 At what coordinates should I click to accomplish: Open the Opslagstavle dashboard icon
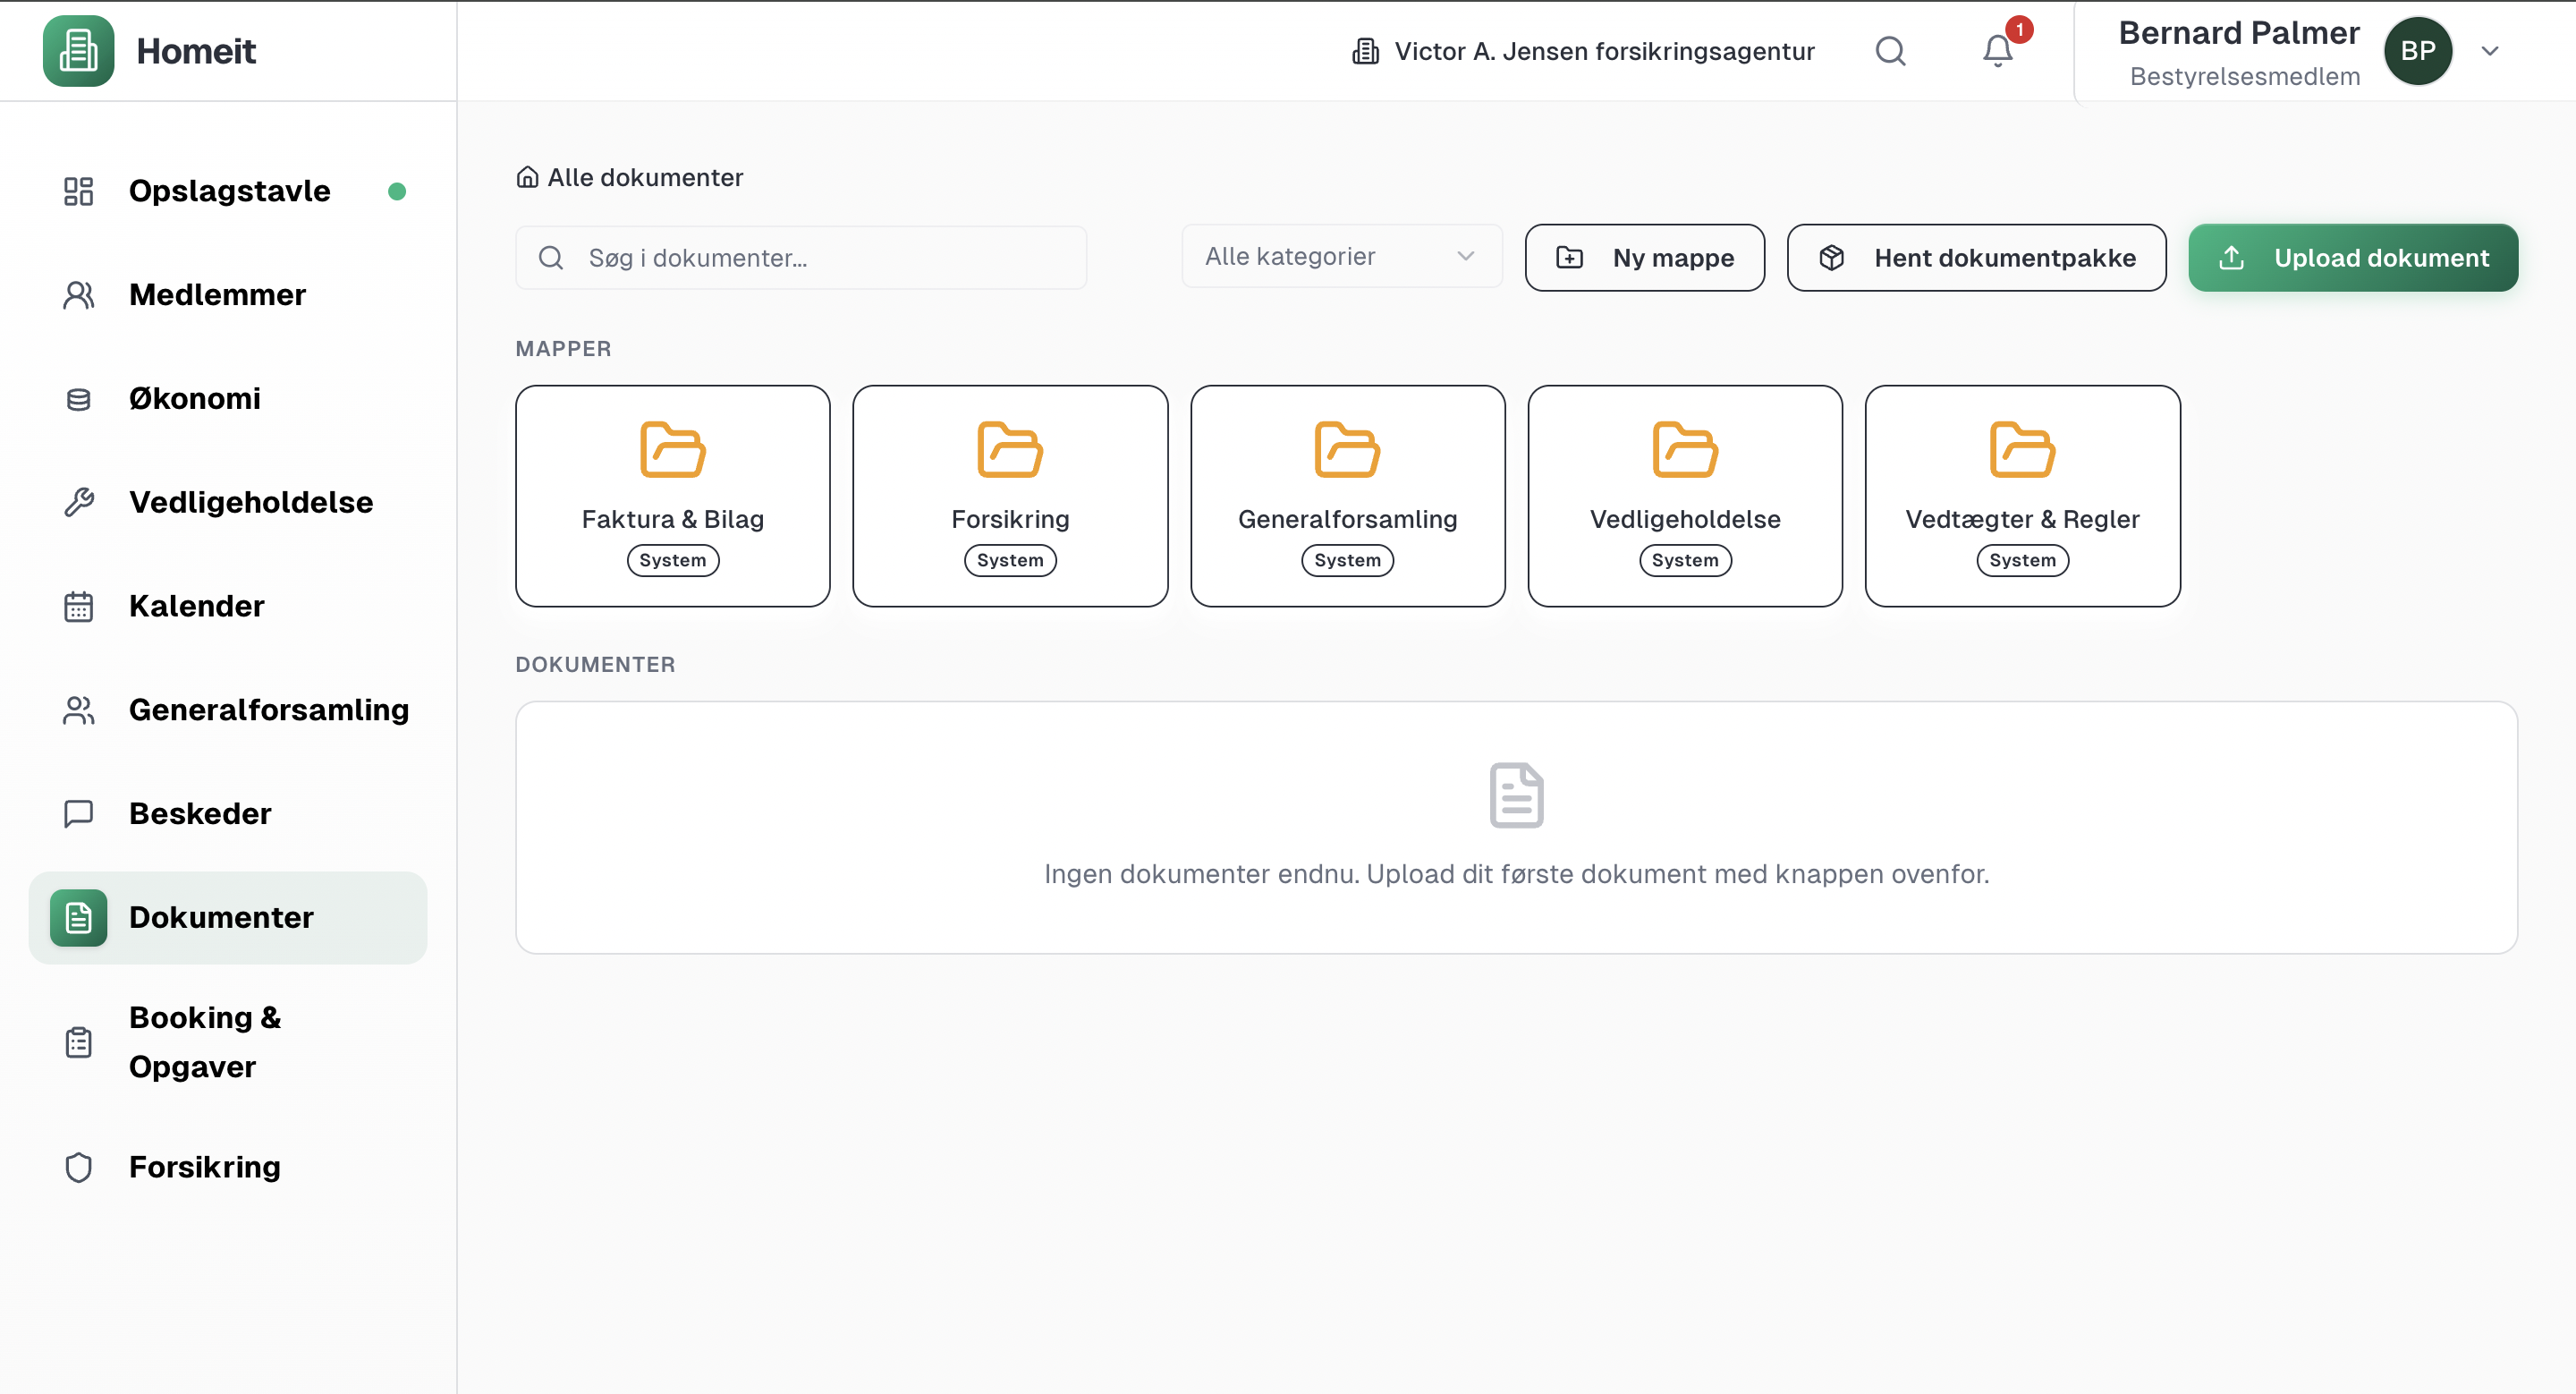pyautogui.click(x=78, y=190)
